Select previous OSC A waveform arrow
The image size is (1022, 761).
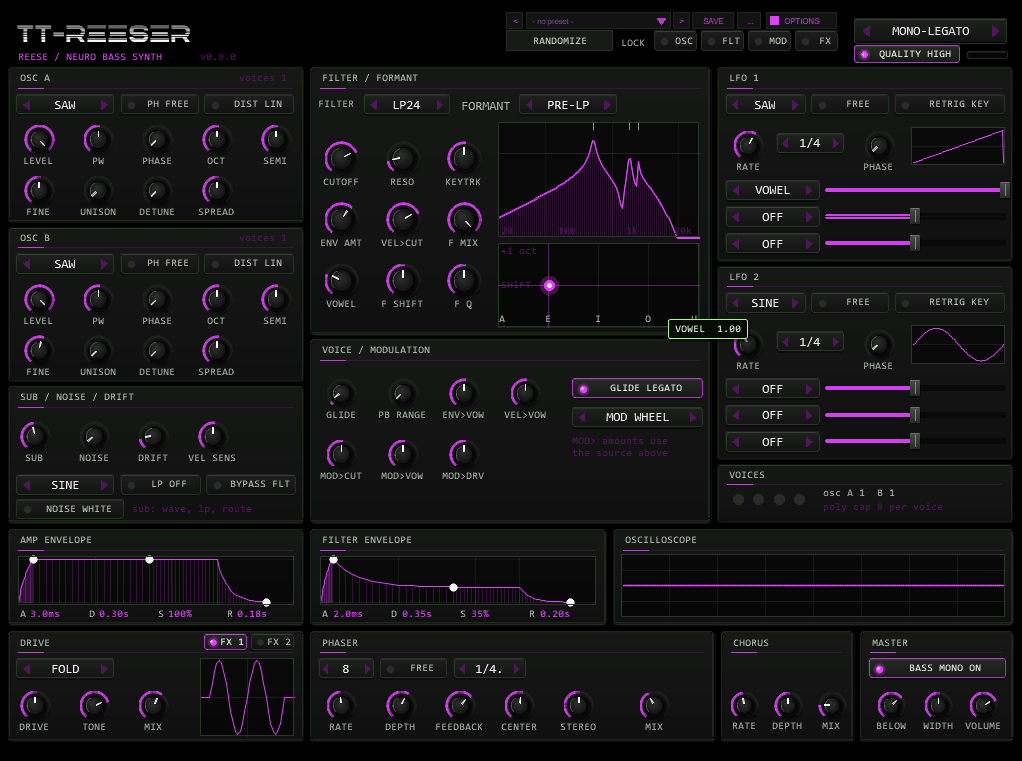27,104
